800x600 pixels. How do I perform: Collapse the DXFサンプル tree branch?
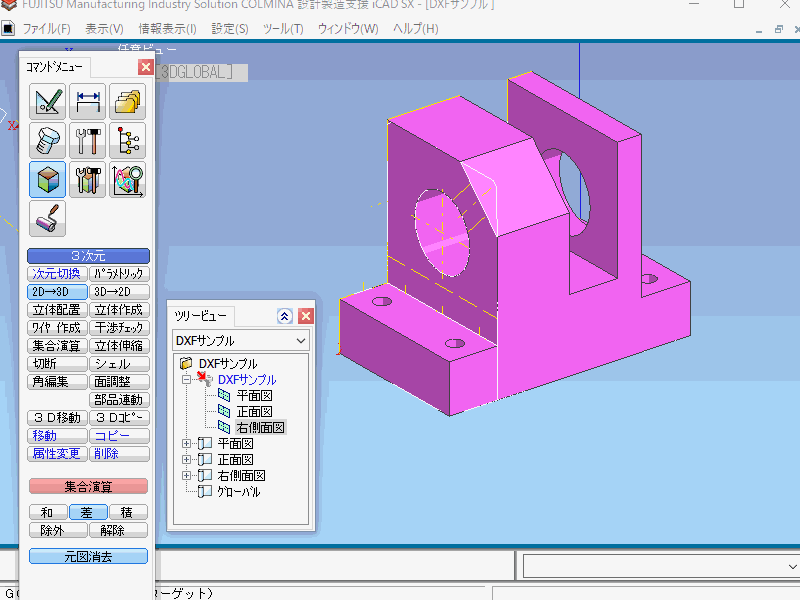pos(185,378)
